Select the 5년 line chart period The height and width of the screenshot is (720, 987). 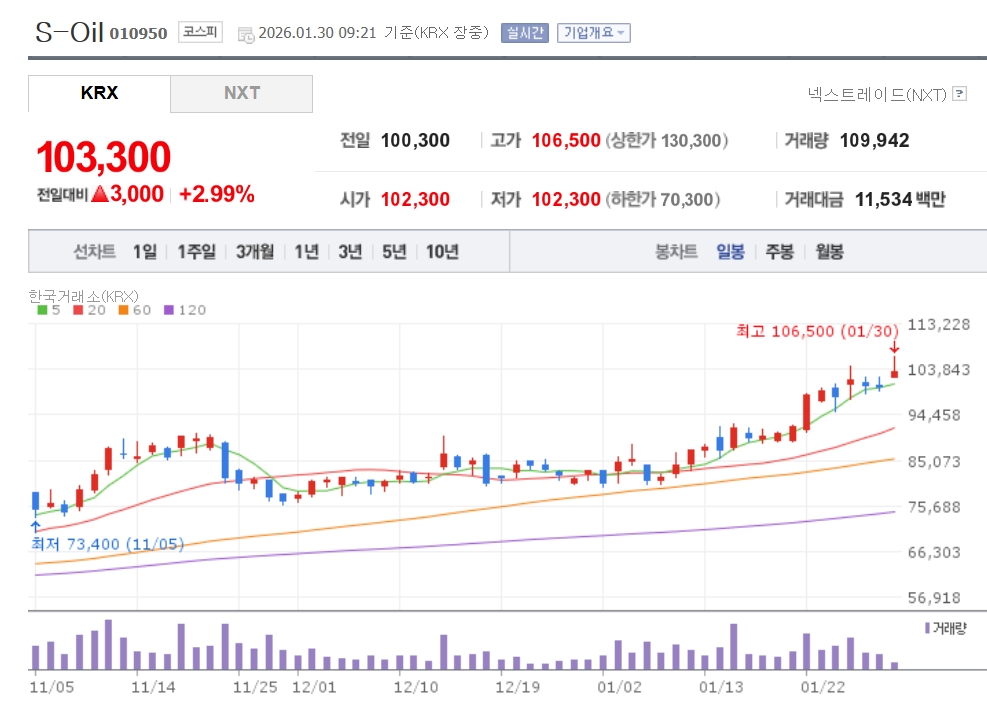pos(394,252)
